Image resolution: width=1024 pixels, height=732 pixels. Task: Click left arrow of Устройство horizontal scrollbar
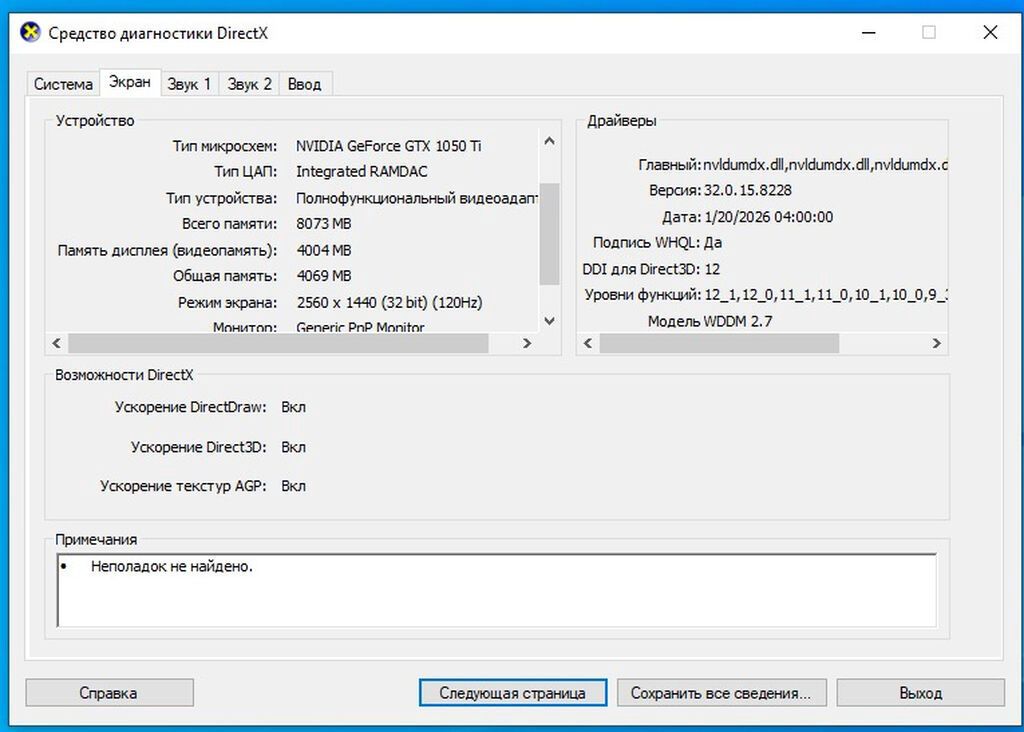(x=57, y=343)
